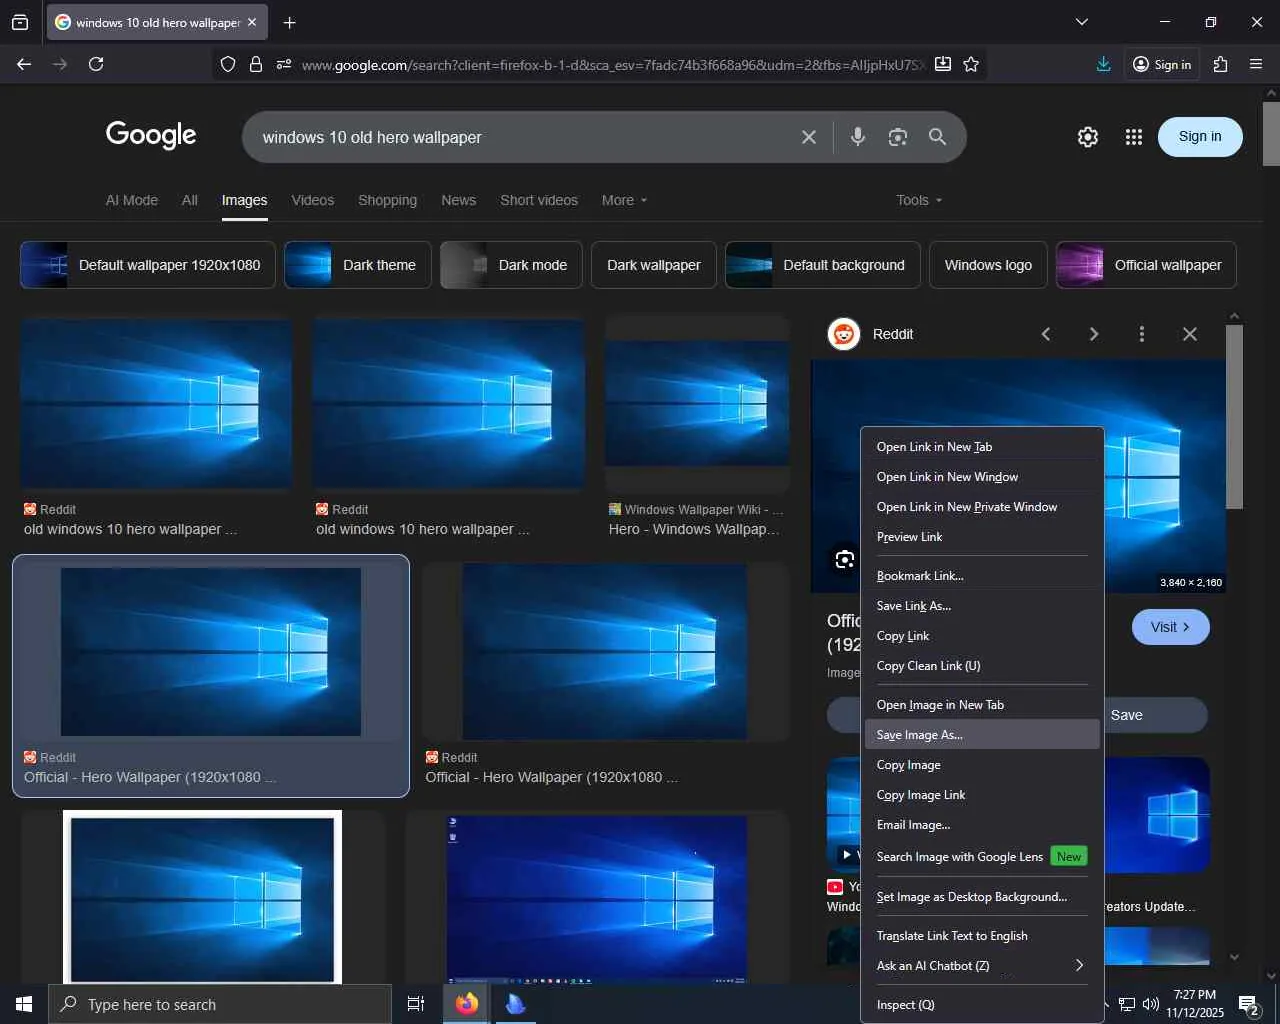Image resolution: width=1280 pixels, height=1024 pixels.
Task: Open Google Lens search by image icon
Action: click(897, 137)
